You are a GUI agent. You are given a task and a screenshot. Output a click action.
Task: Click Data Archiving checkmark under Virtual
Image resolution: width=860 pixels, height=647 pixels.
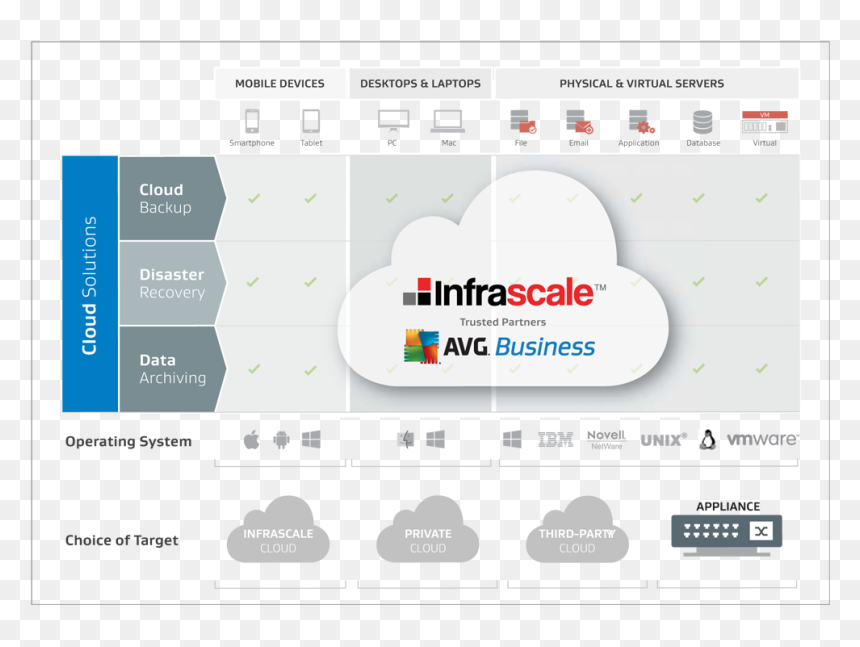click(761, 368)
